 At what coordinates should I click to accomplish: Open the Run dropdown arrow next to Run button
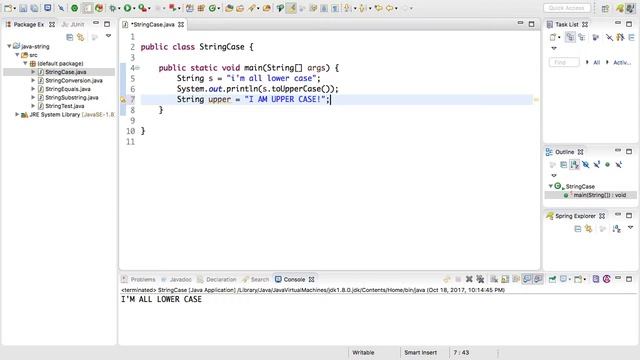pos(134,8)
